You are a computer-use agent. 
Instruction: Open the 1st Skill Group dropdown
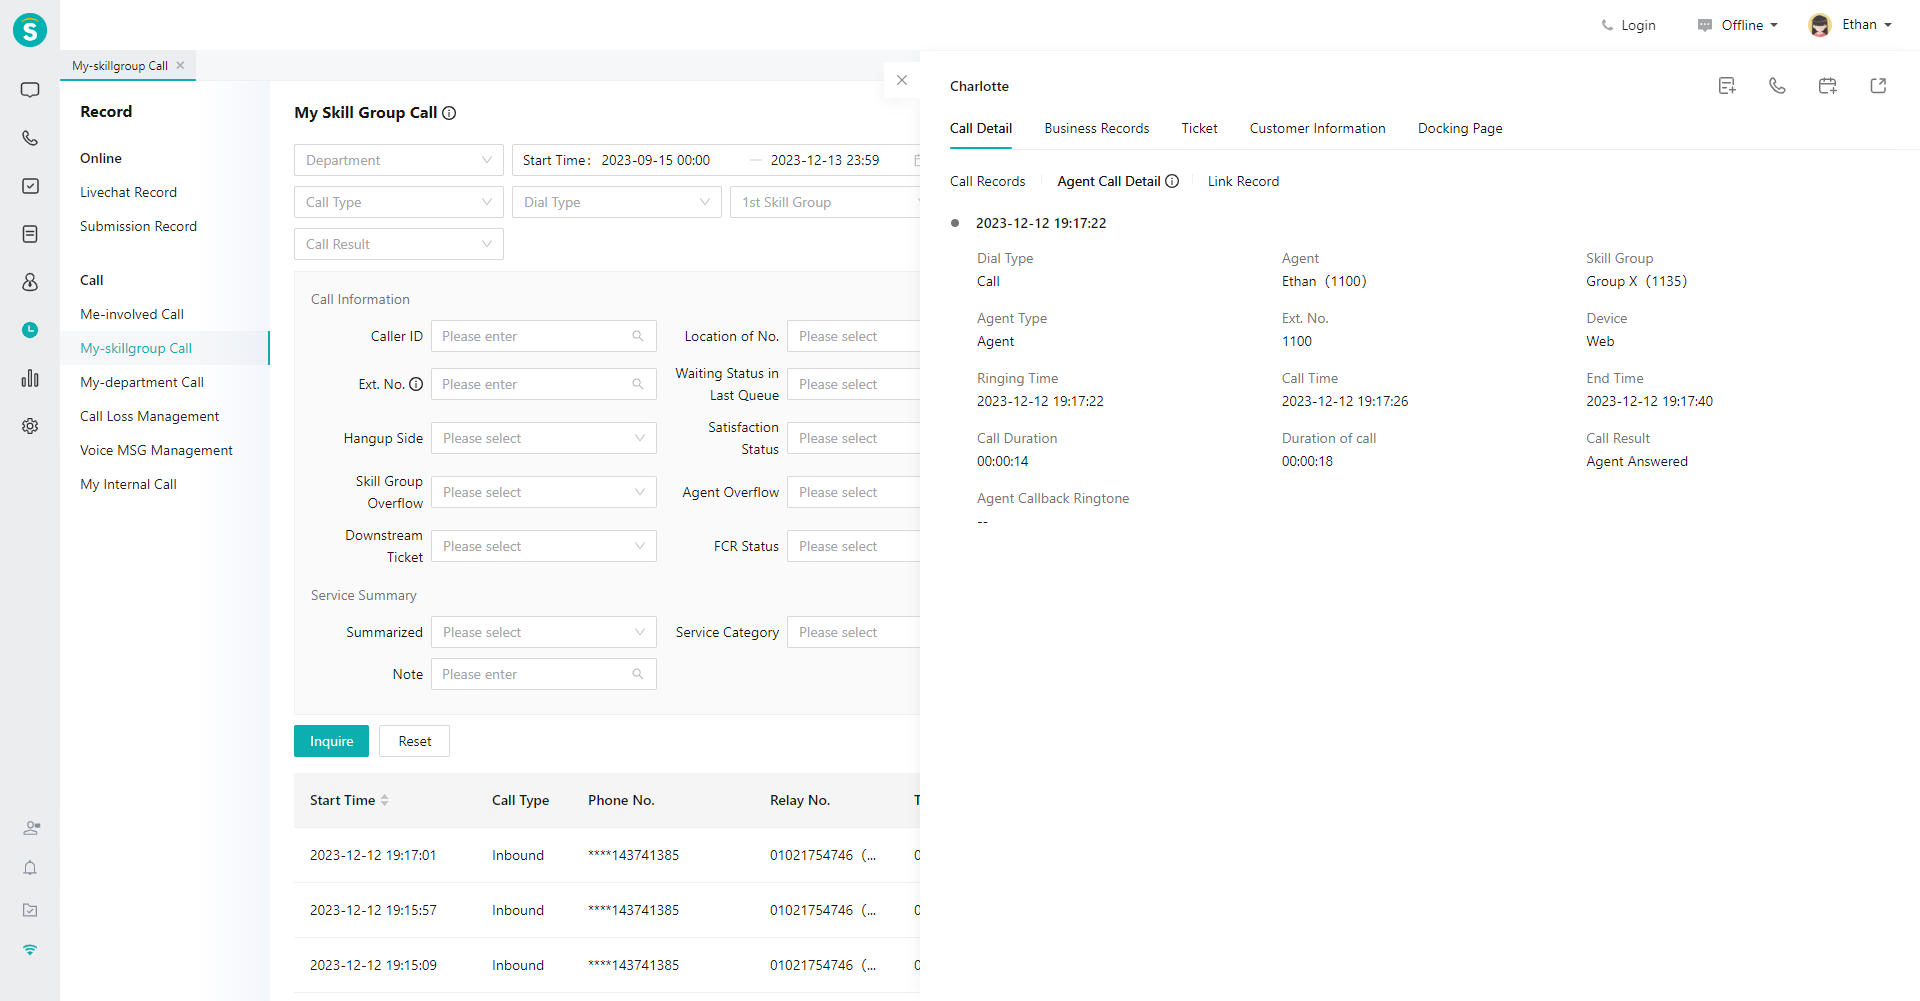825,202
